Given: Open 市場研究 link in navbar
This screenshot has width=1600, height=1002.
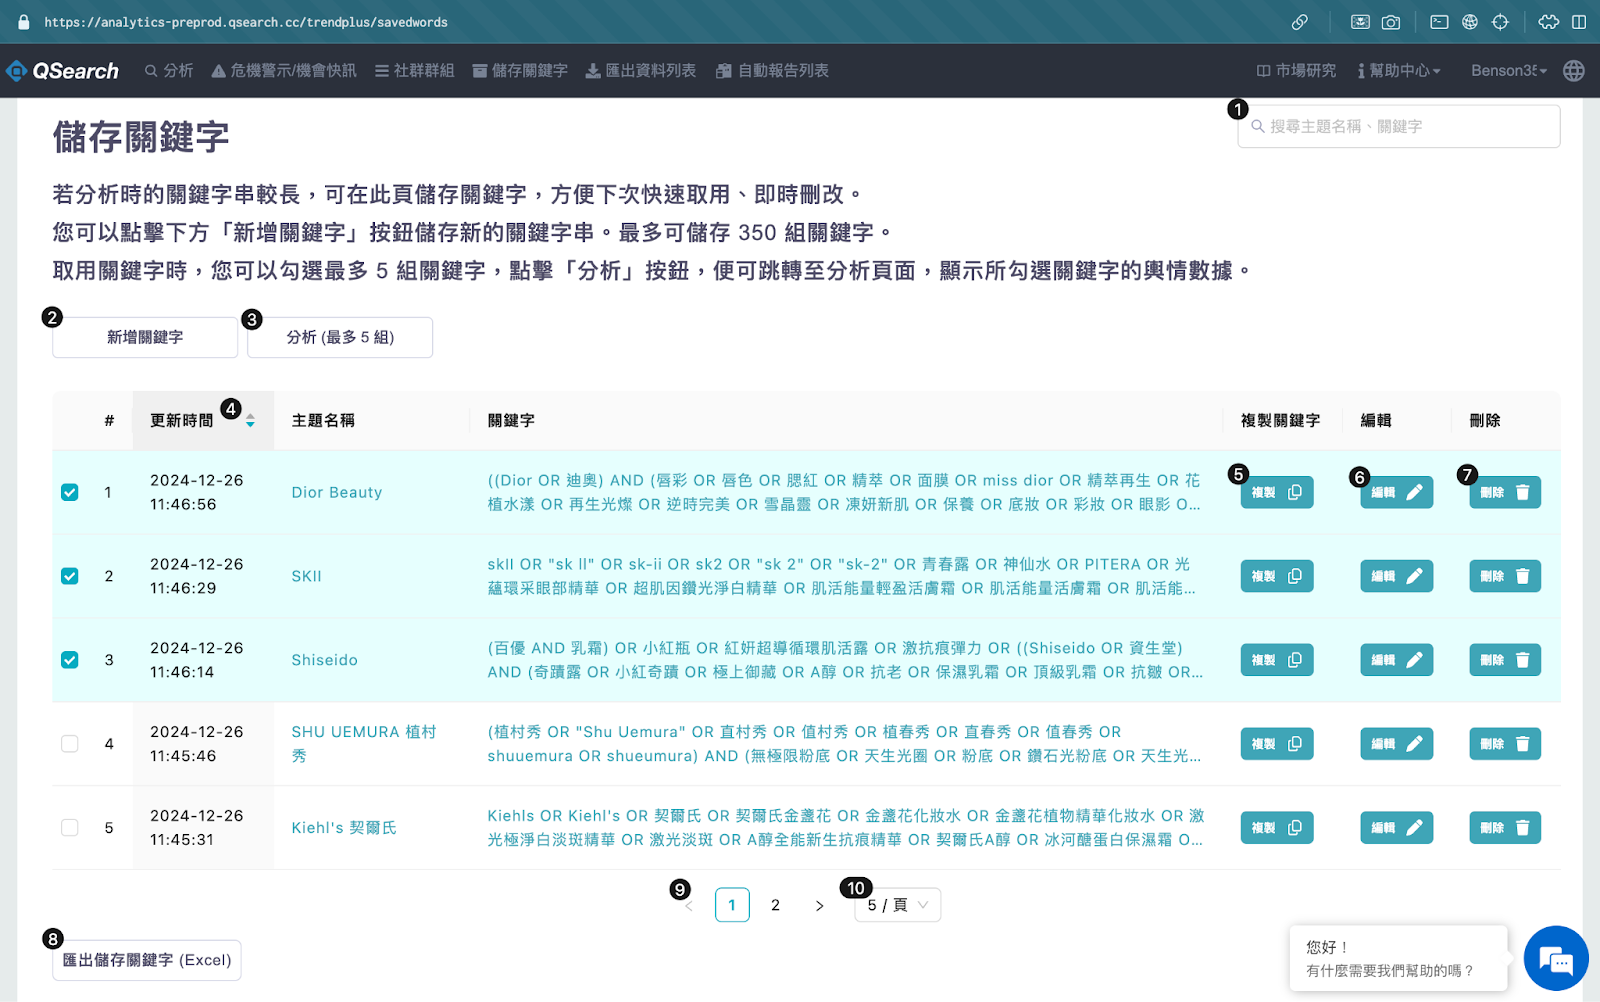Looking at the screenshot, I should click(1296, 71).
